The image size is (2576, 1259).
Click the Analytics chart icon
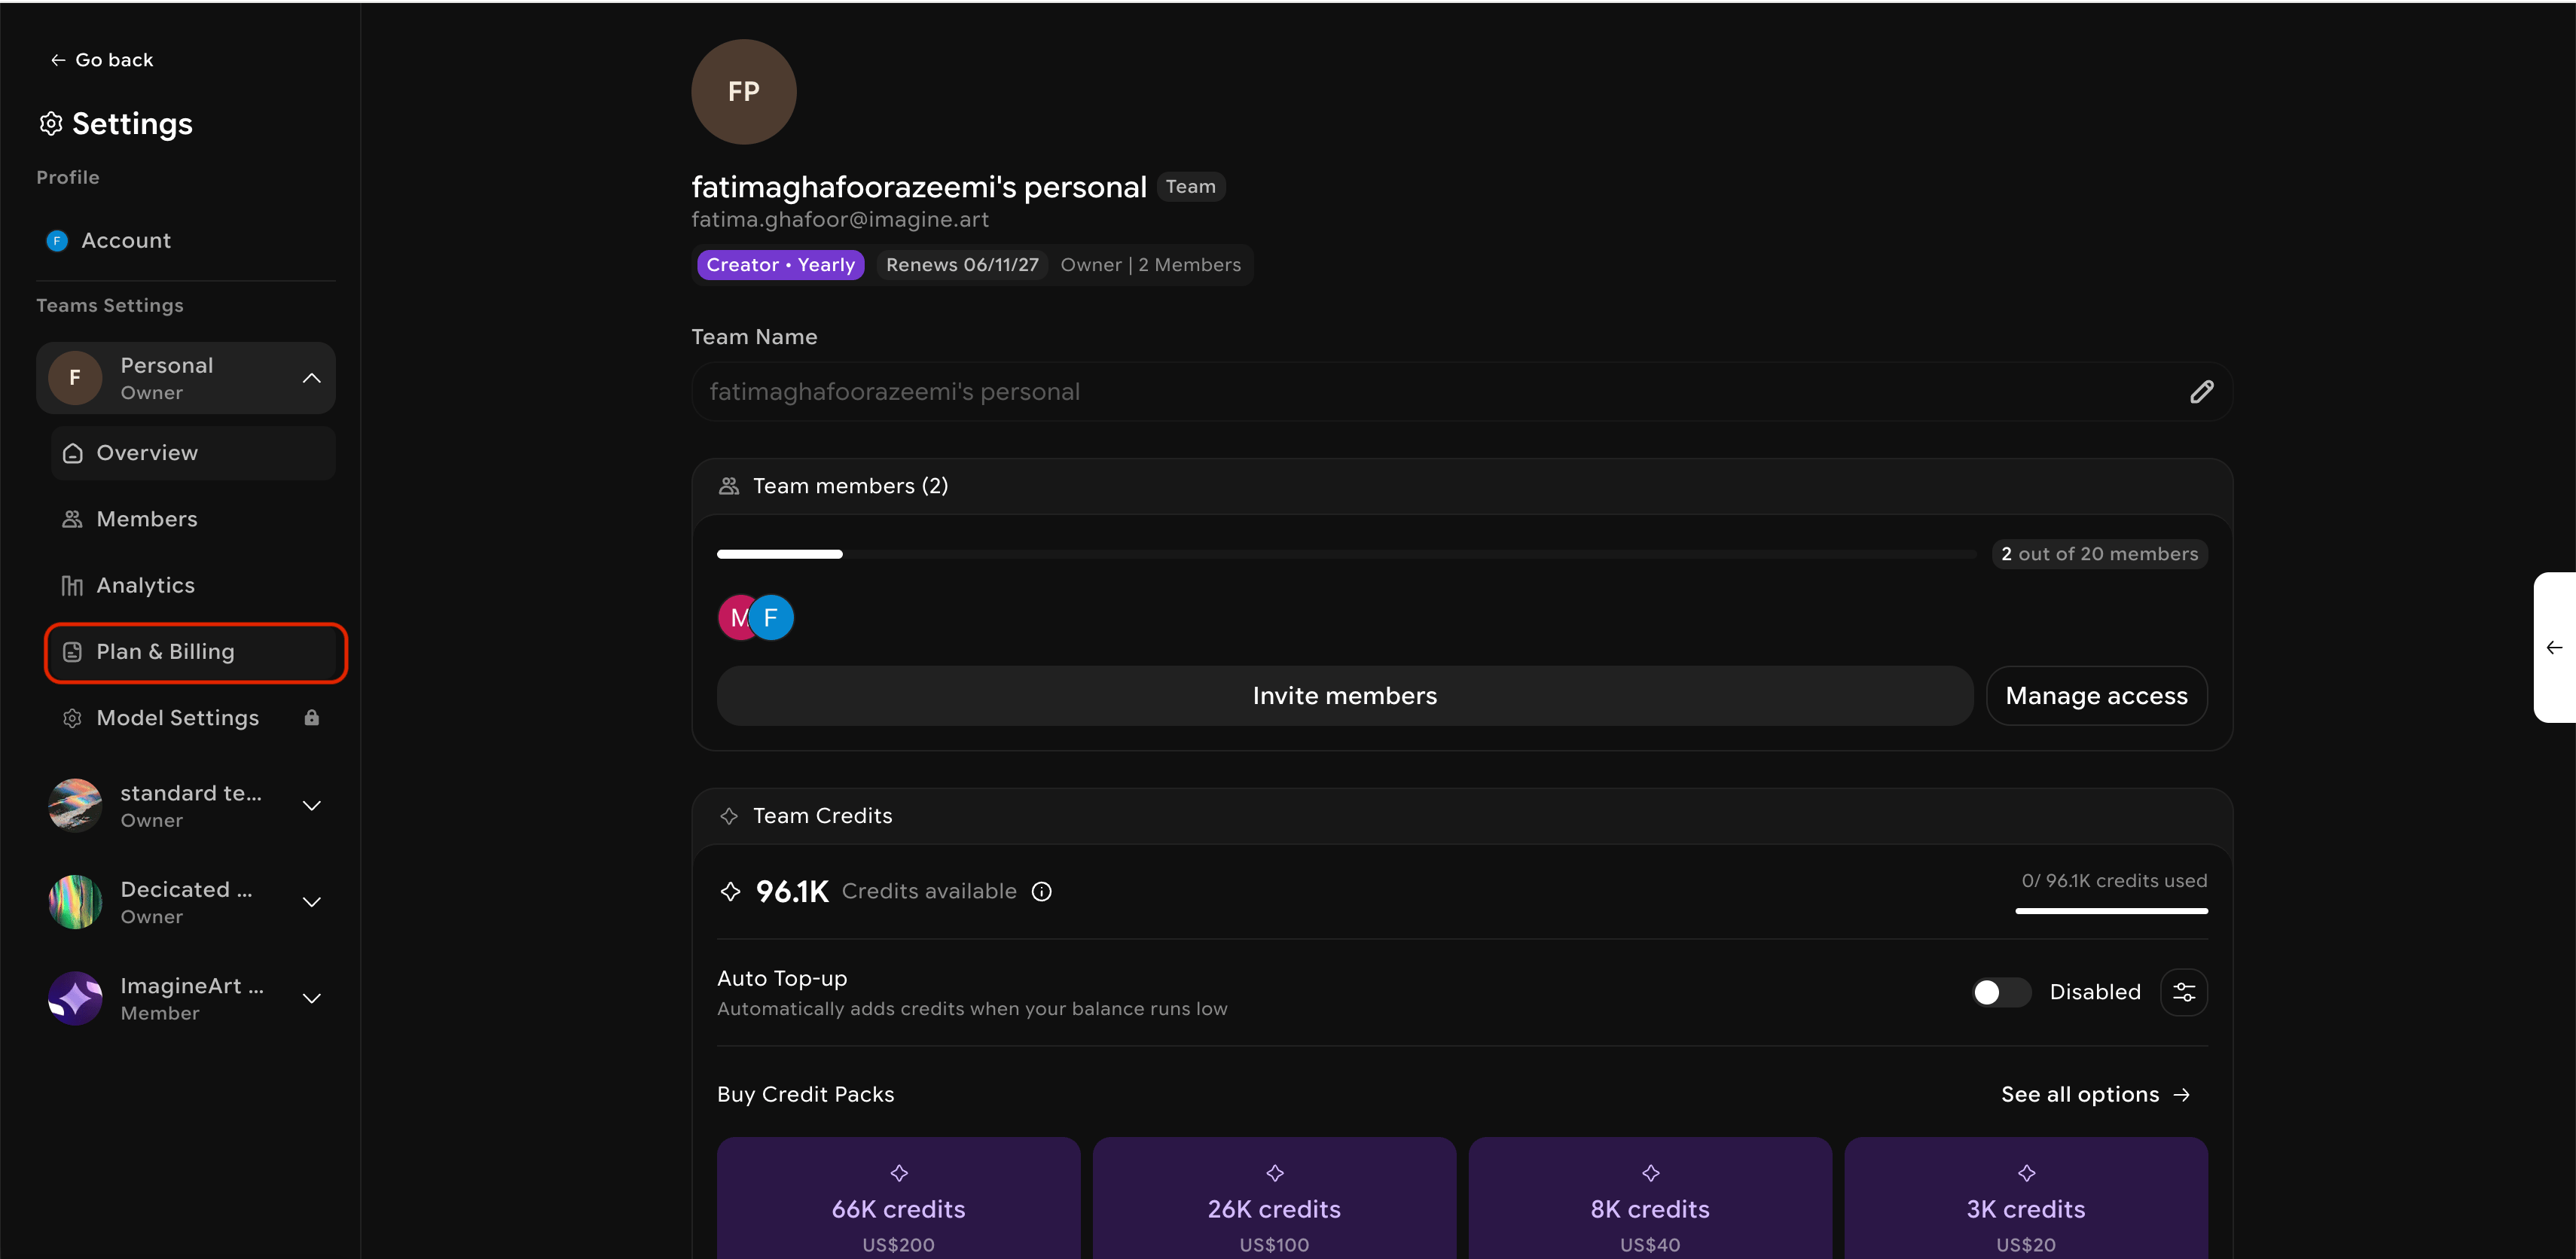pos(72,586)
